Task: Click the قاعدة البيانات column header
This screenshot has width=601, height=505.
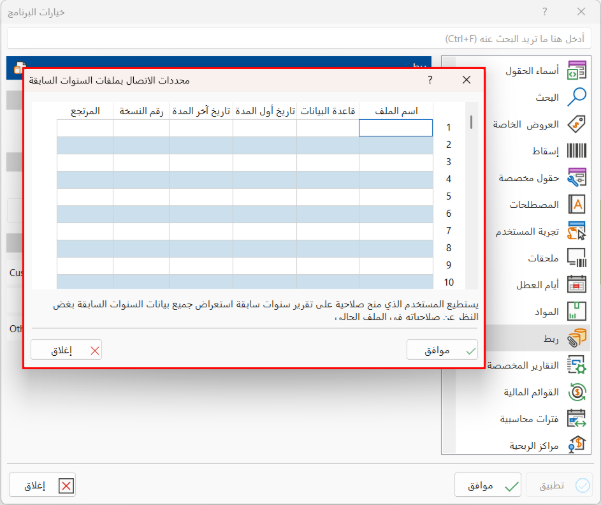Action: click(327, 111)
